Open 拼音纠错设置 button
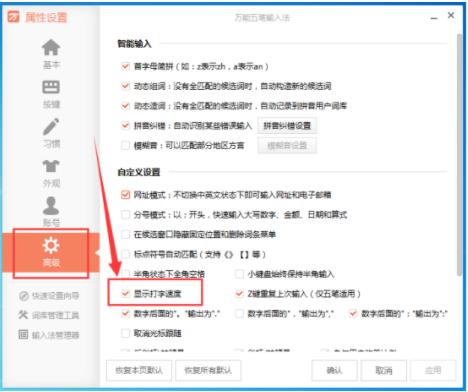The height and width of the screenshot is (392, 468). [287, 125]
